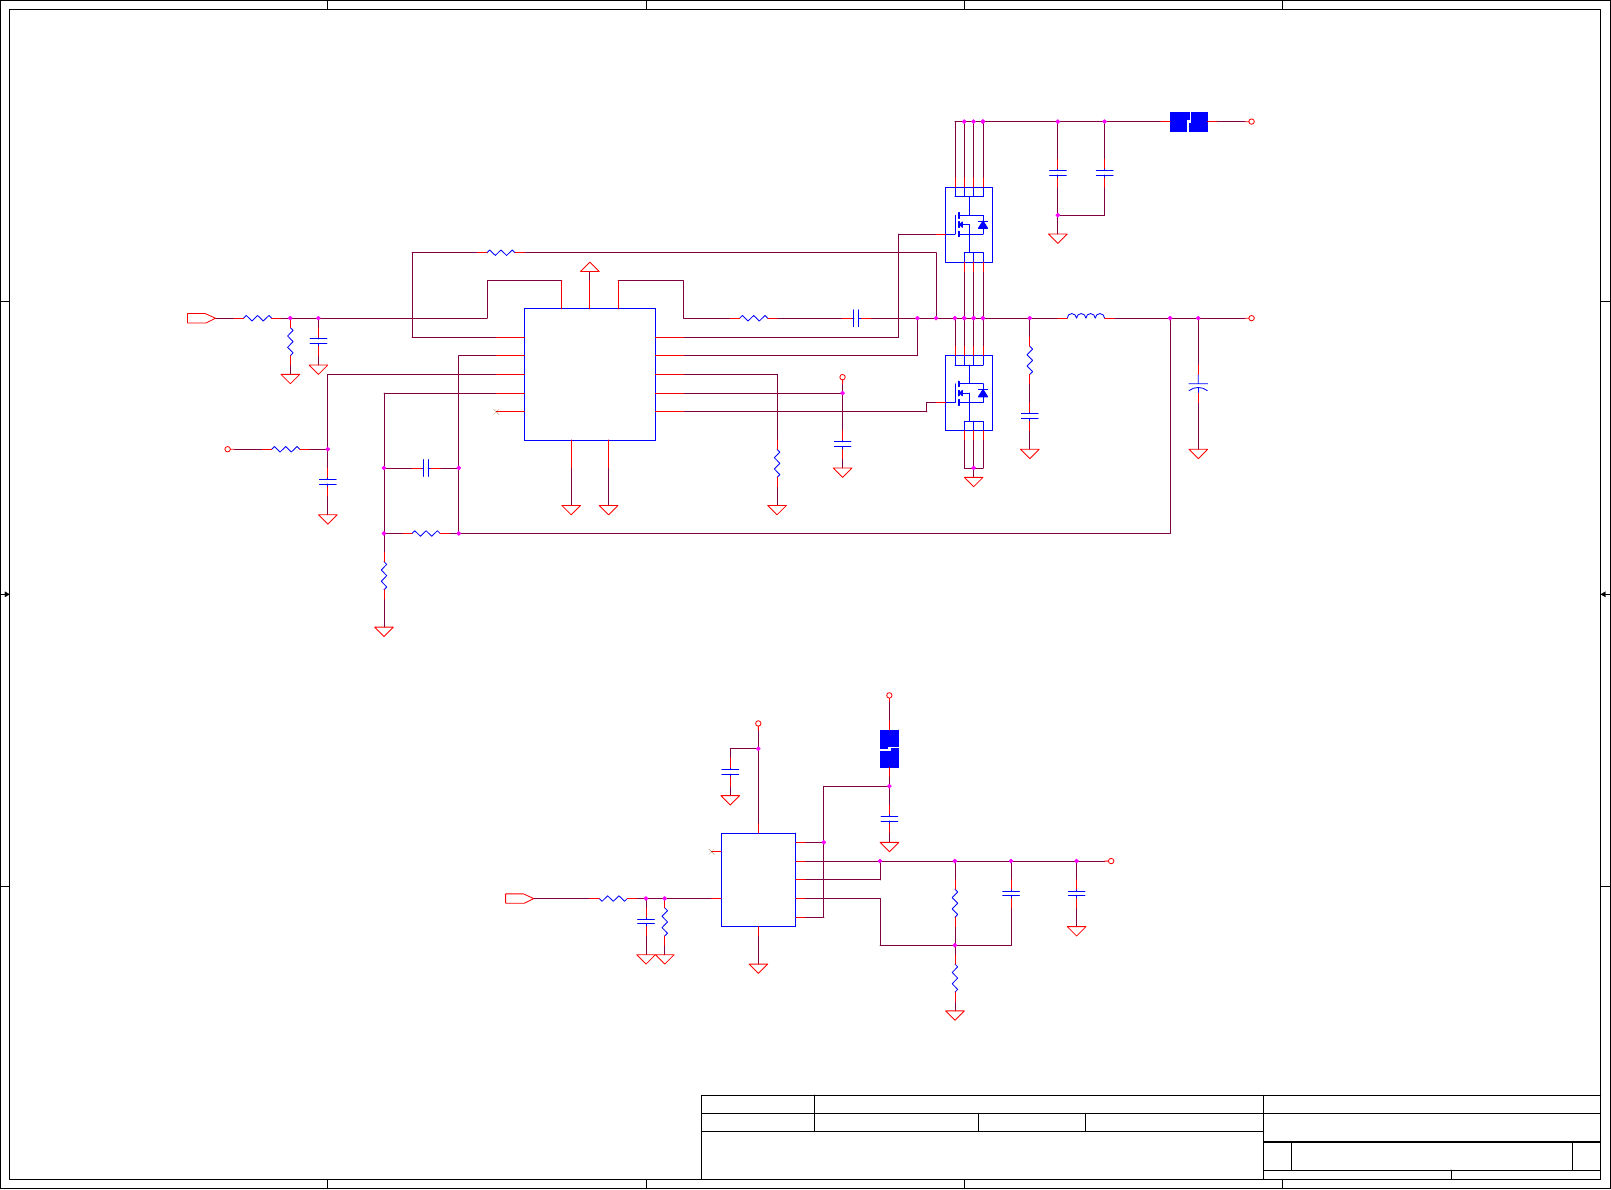This screenshot has width=1611, height=1190.
Task: Click the no-connect X on large IC
Action: coord(497,412)
